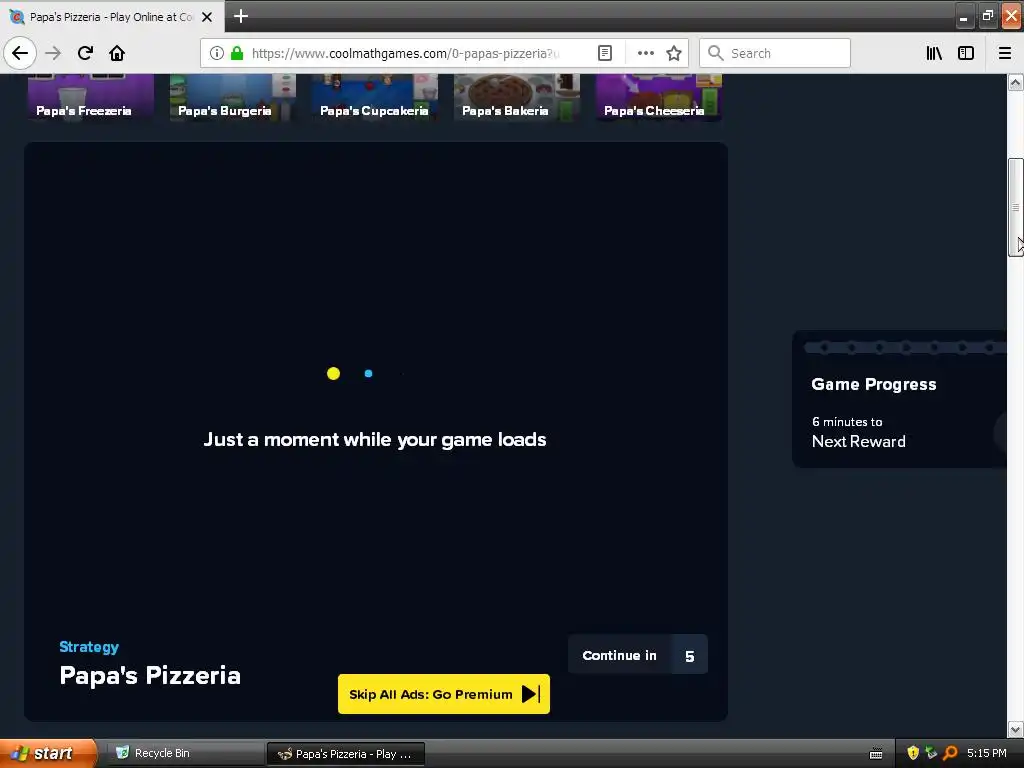
Task: Close the Papa's Pizzeria tab
Action: (207, 17)
